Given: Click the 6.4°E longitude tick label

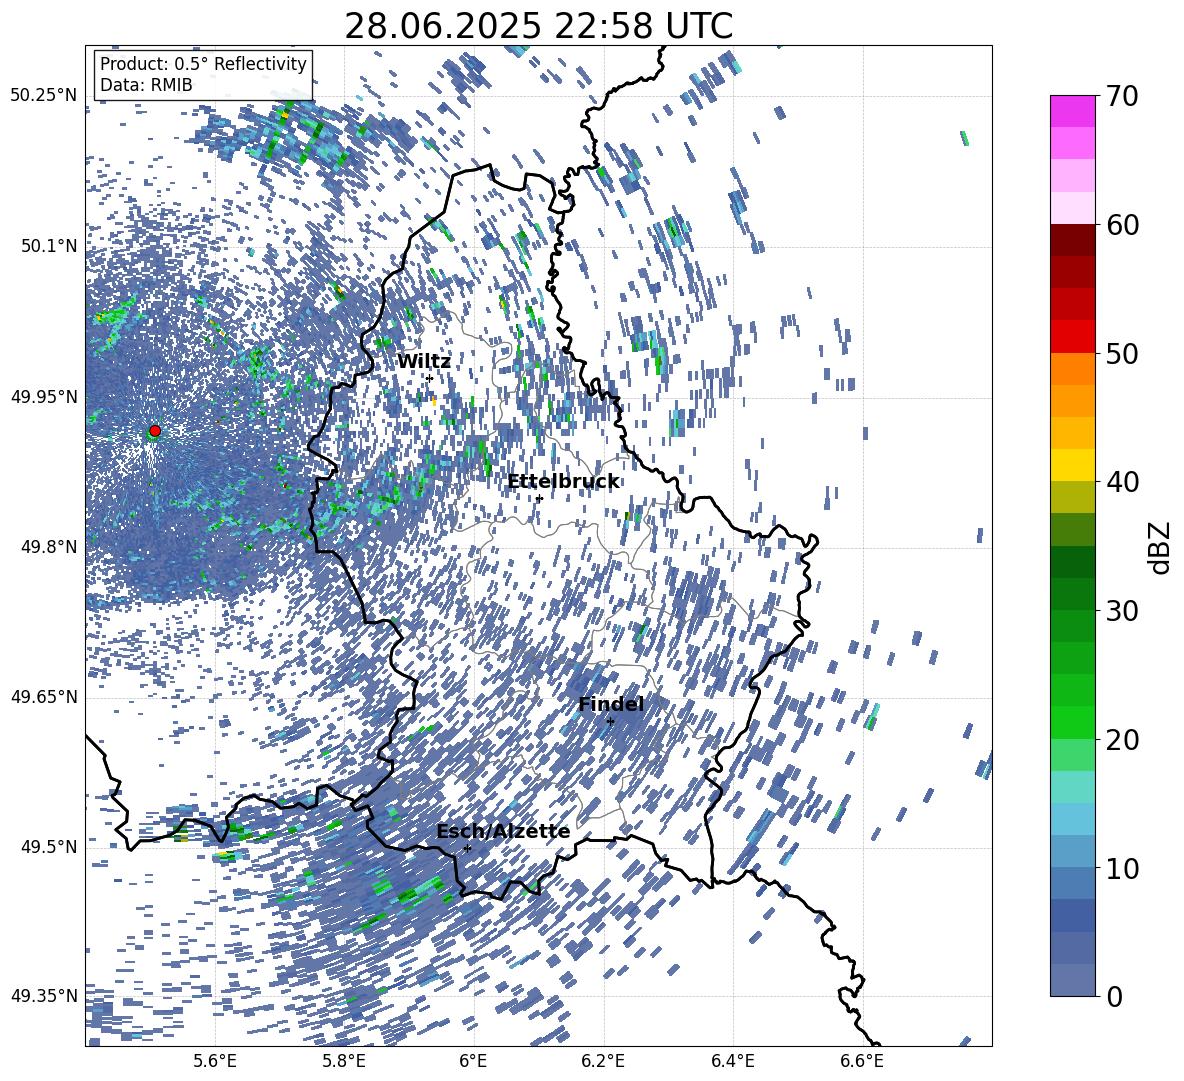Looking at the screenshot, I should point(732,1061).
